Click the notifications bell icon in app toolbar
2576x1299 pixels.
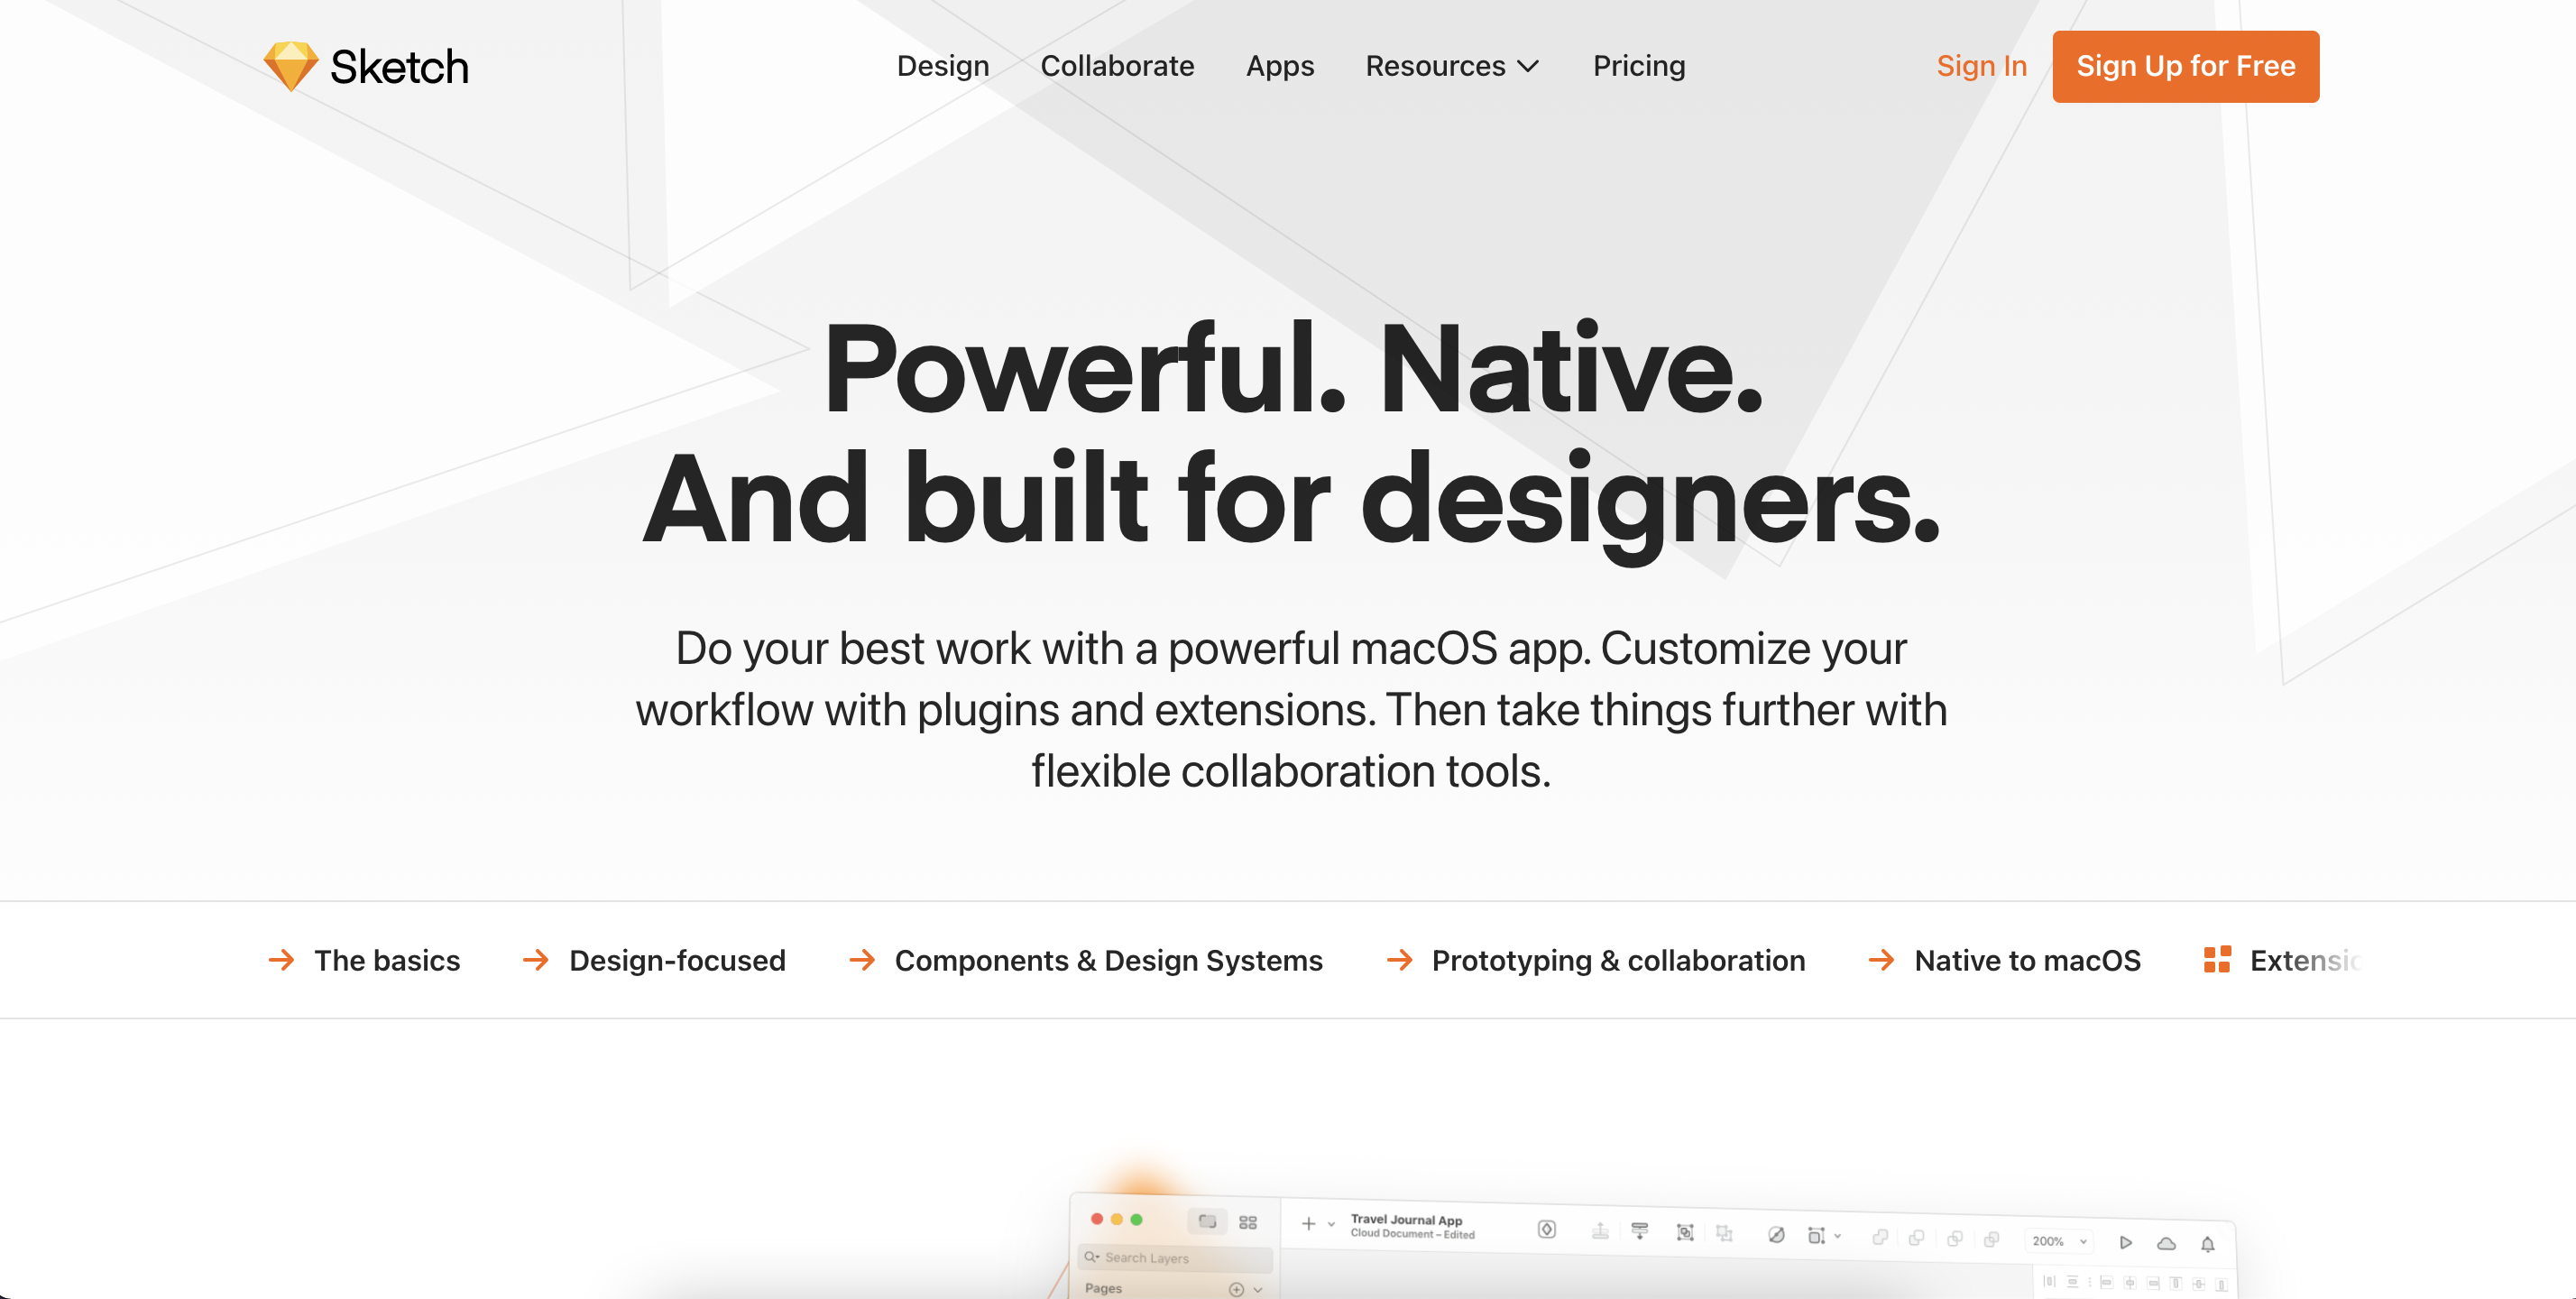pyautogui.click(x=2207, y=1244)
